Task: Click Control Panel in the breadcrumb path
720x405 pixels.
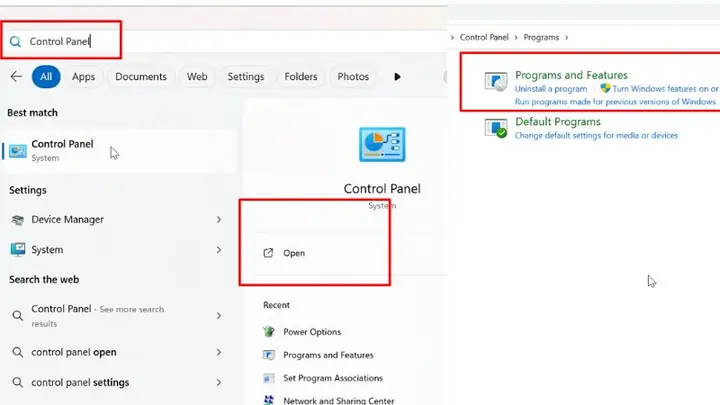Action: tap(484, 37)
